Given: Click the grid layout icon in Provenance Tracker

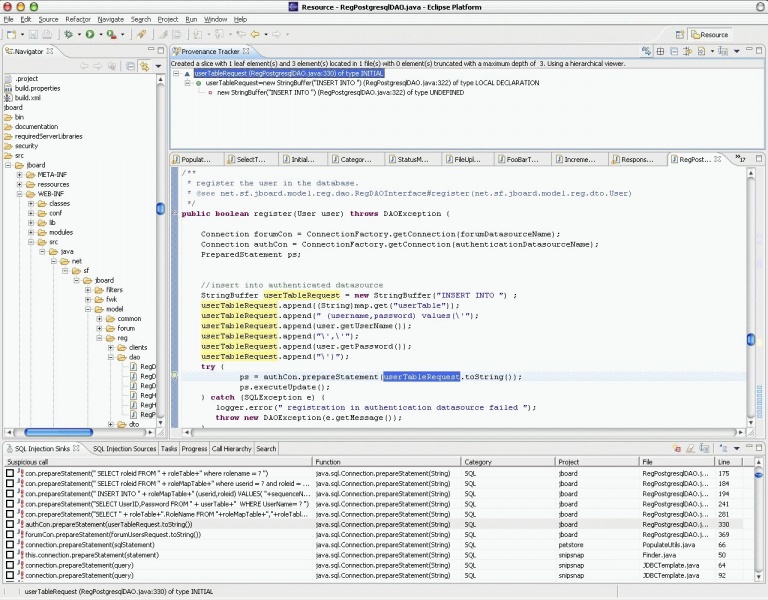Looking at the screenshot, I should pos(660,51).
